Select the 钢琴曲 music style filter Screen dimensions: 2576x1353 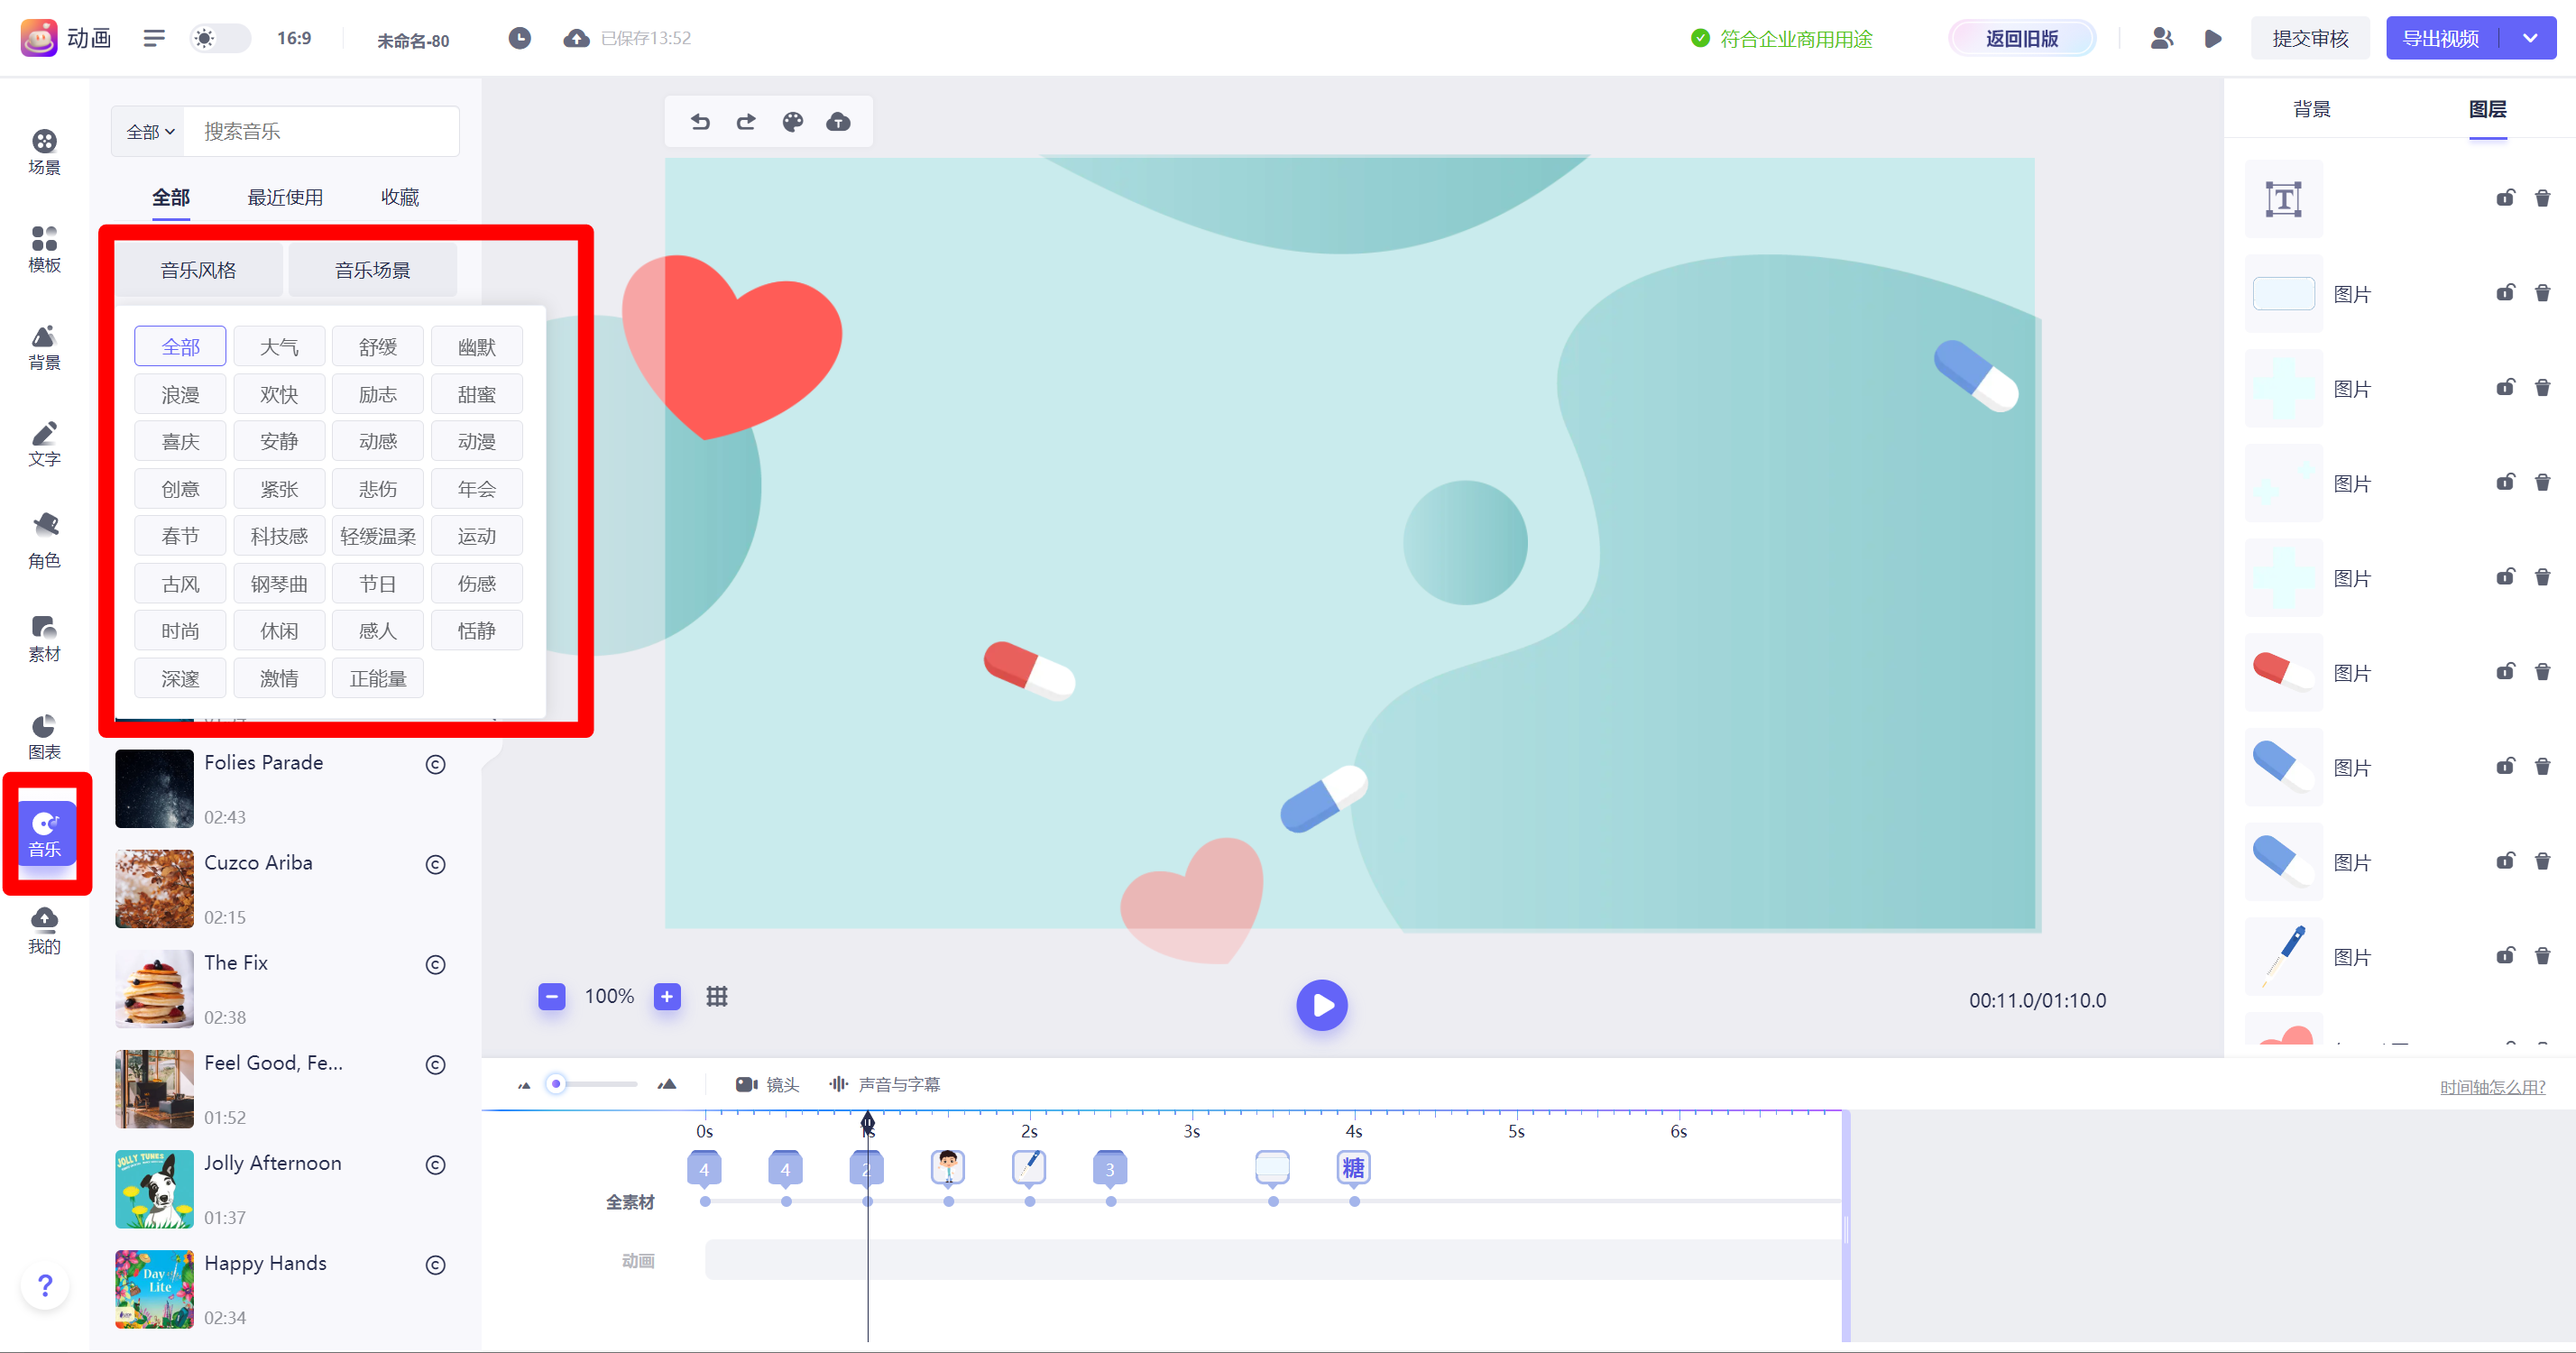279,584
